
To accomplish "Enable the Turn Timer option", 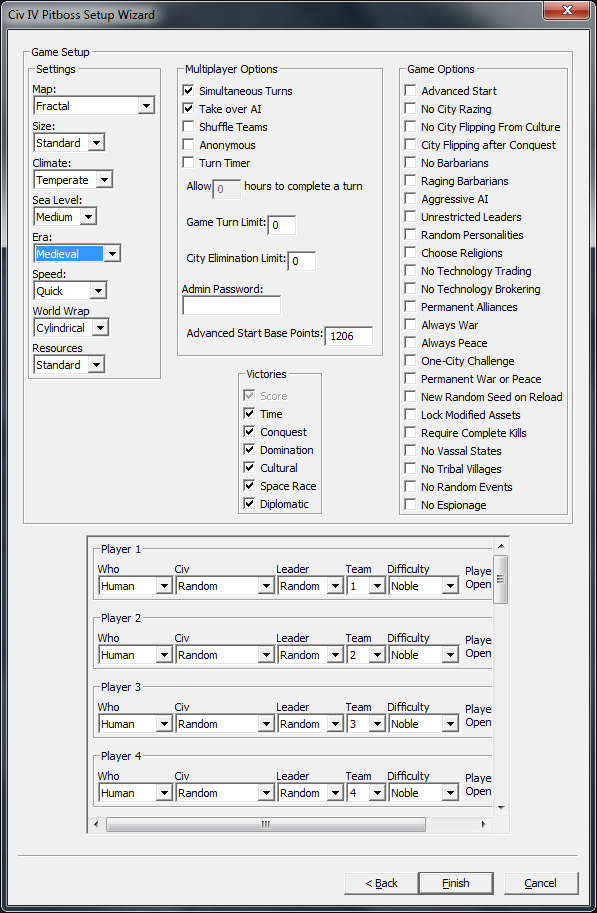I will 188,163.
